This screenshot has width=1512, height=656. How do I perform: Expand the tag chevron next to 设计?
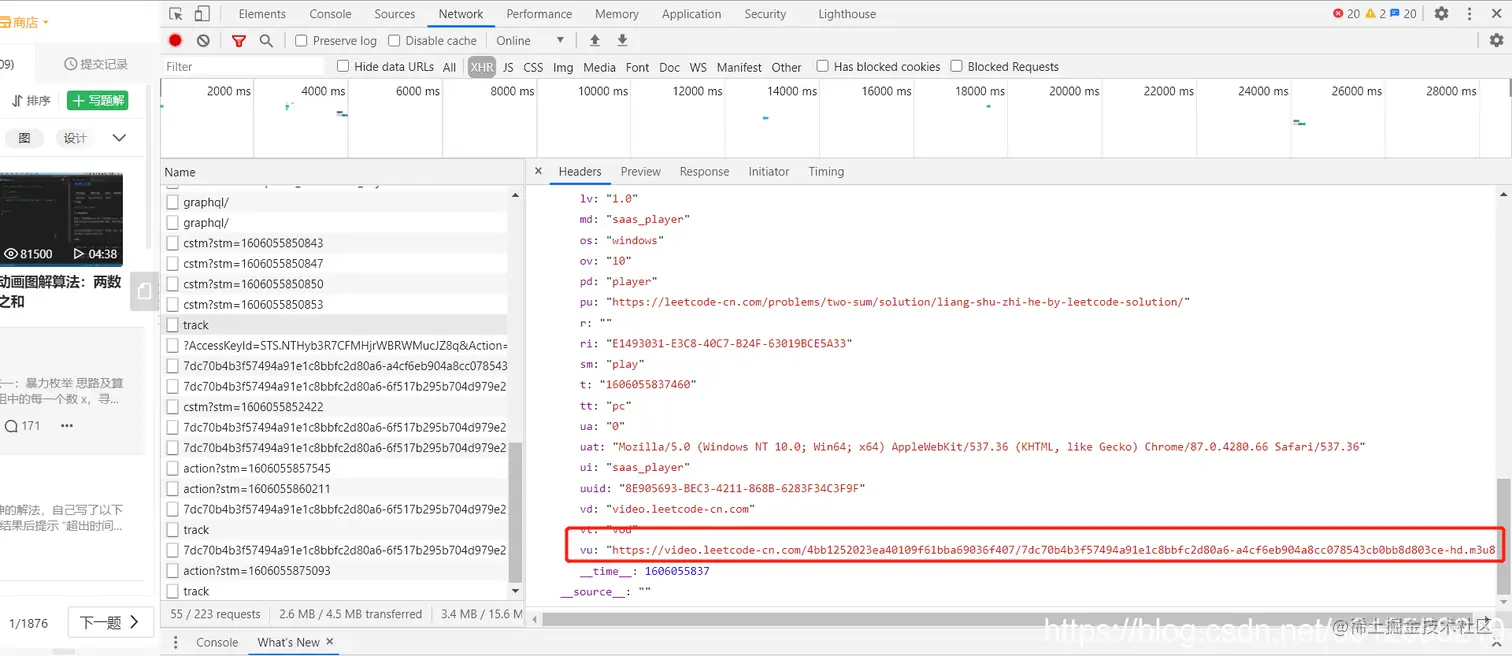[119, 138]
